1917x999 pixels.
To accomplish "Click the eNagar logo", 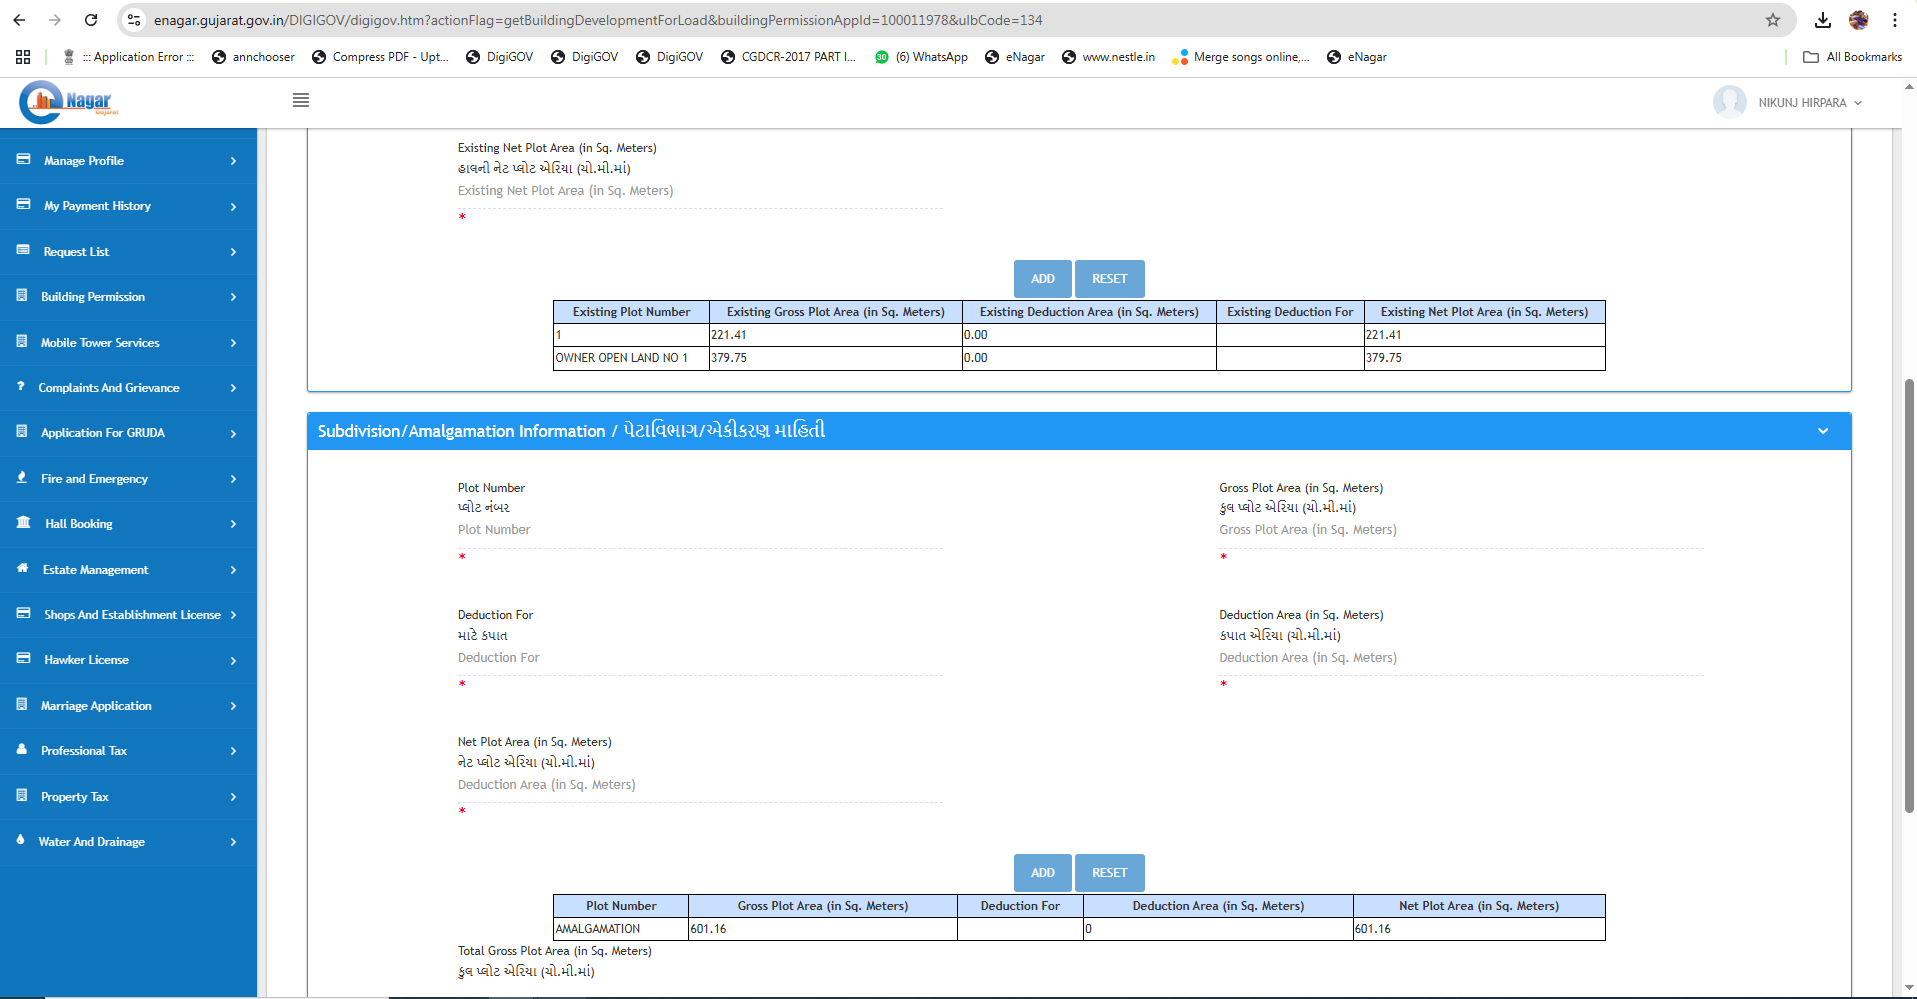I will (70, 102).
